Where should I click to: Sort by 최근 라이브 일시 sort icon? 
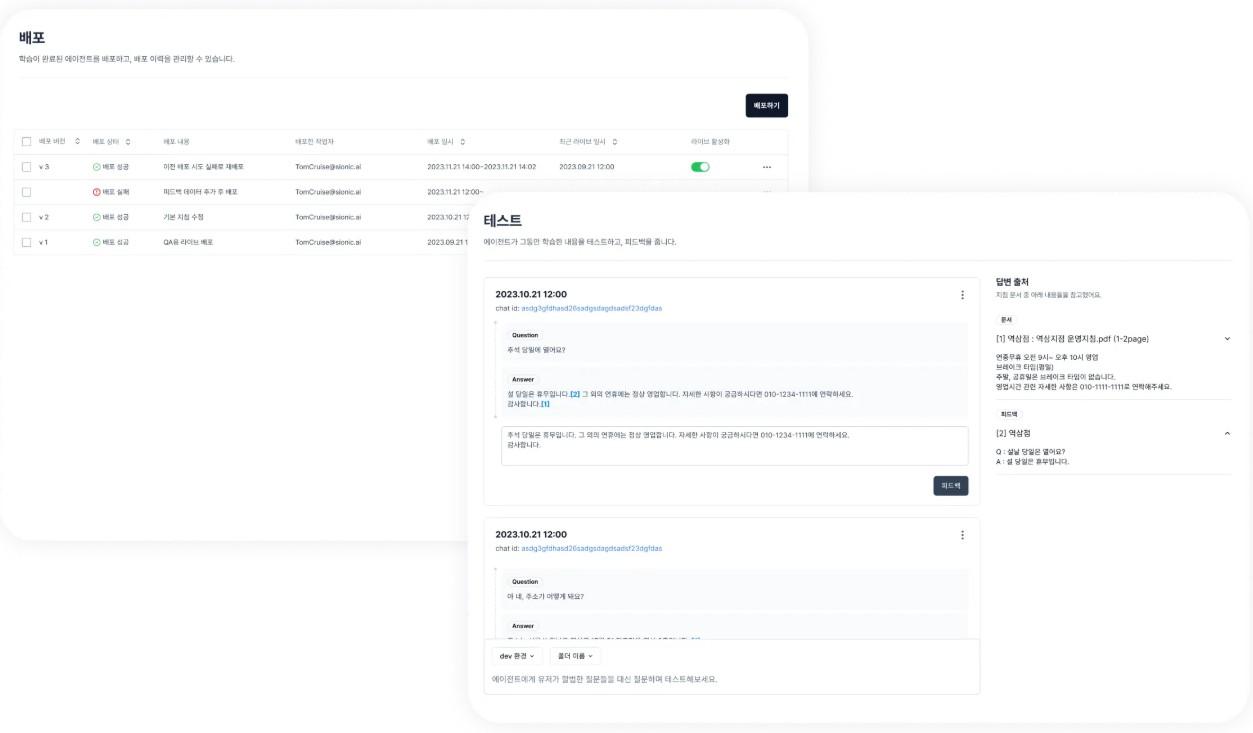point(614,142)
